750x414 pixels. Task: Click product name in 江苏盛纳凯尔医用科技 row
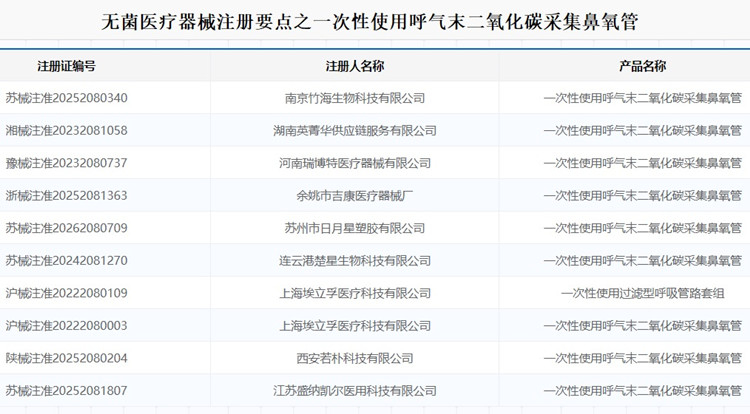[x=642, y=391]
